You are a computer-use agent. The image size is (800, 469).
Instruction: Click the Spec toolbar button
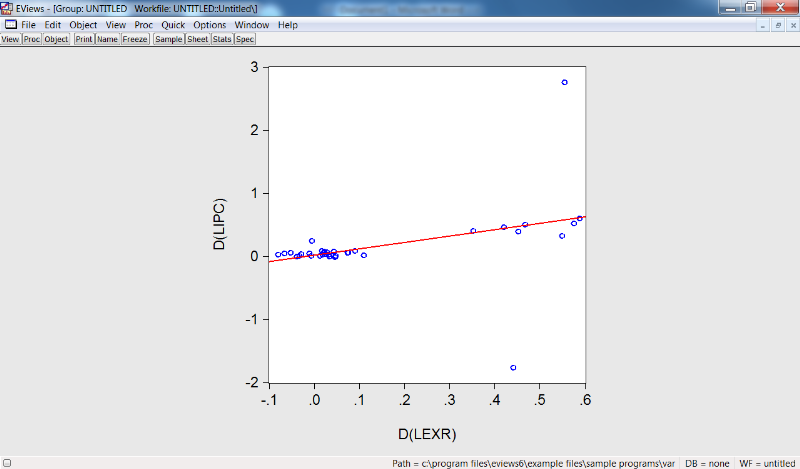tap(245, 39)
